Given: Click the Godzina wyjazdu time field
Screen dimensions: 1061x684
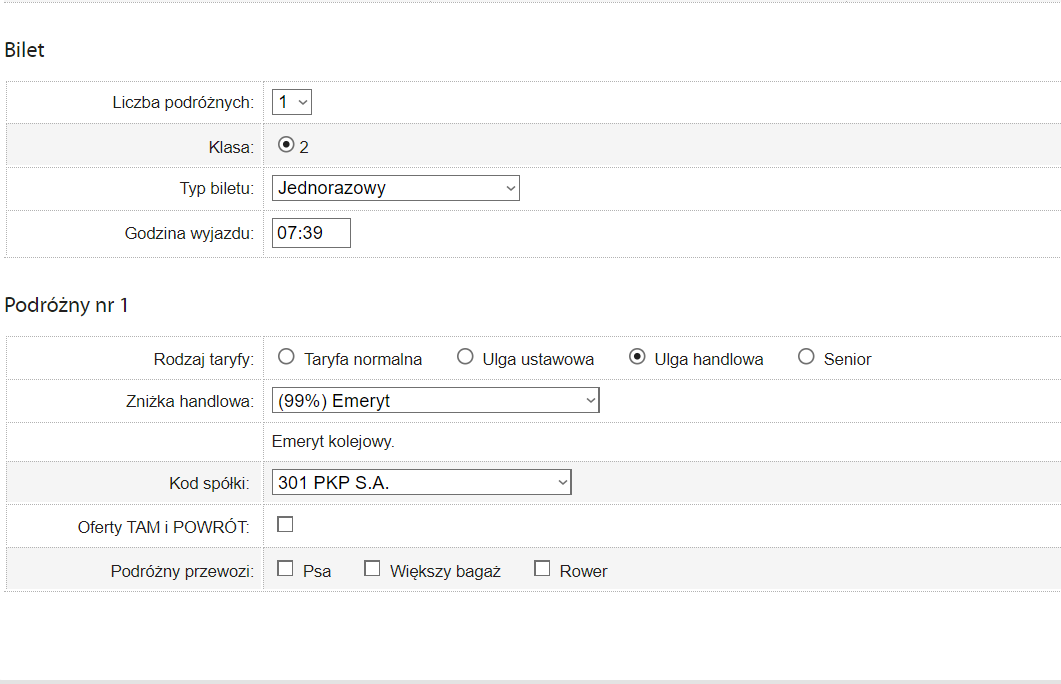Looking at the screenshot, I should 311,233.
